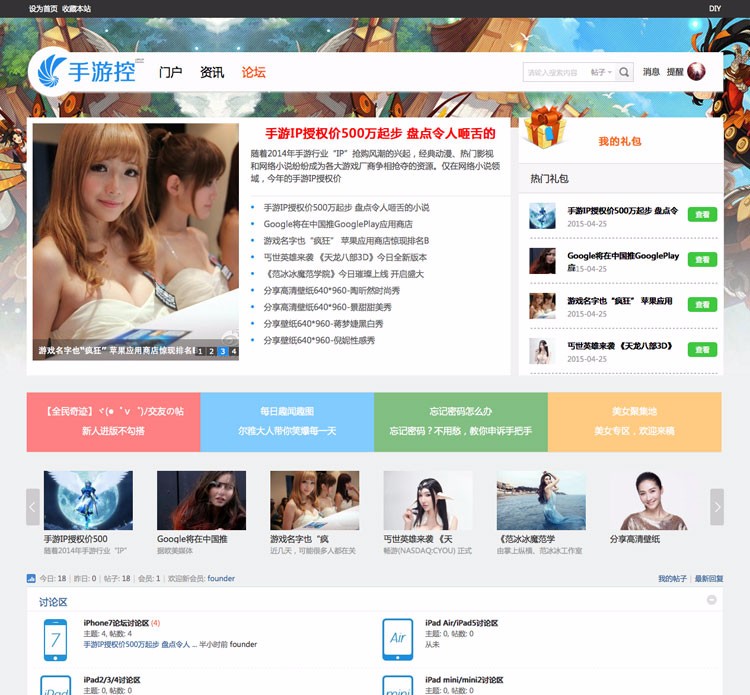Select slide 2 in the slideshow
Viewport: 750px width, 695px height.
pyautogui.click(x=211, y=351)
